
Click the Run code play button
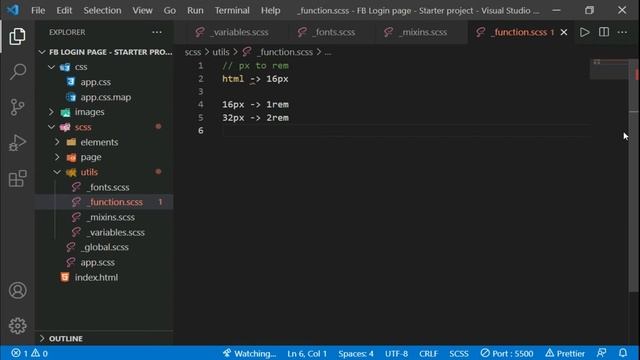tap(584, 32)
